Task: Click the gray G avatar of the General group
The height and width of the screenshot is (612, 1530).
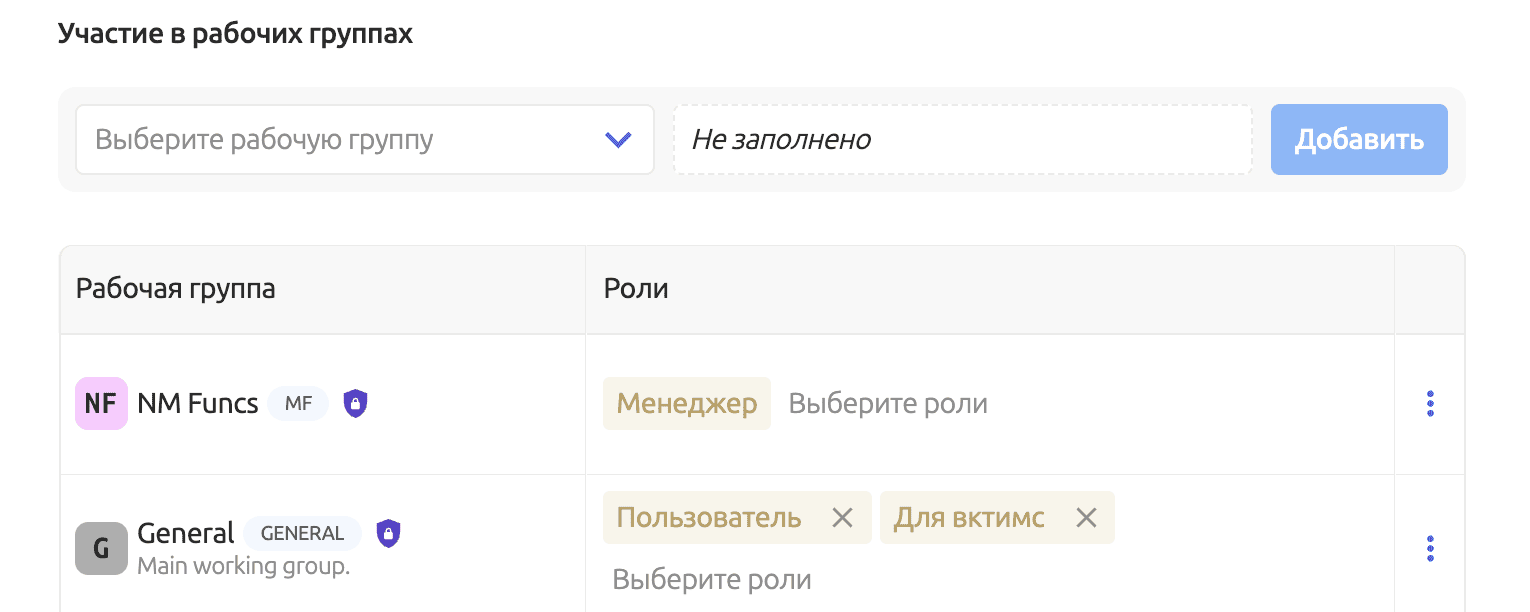Action: point(100,548)
